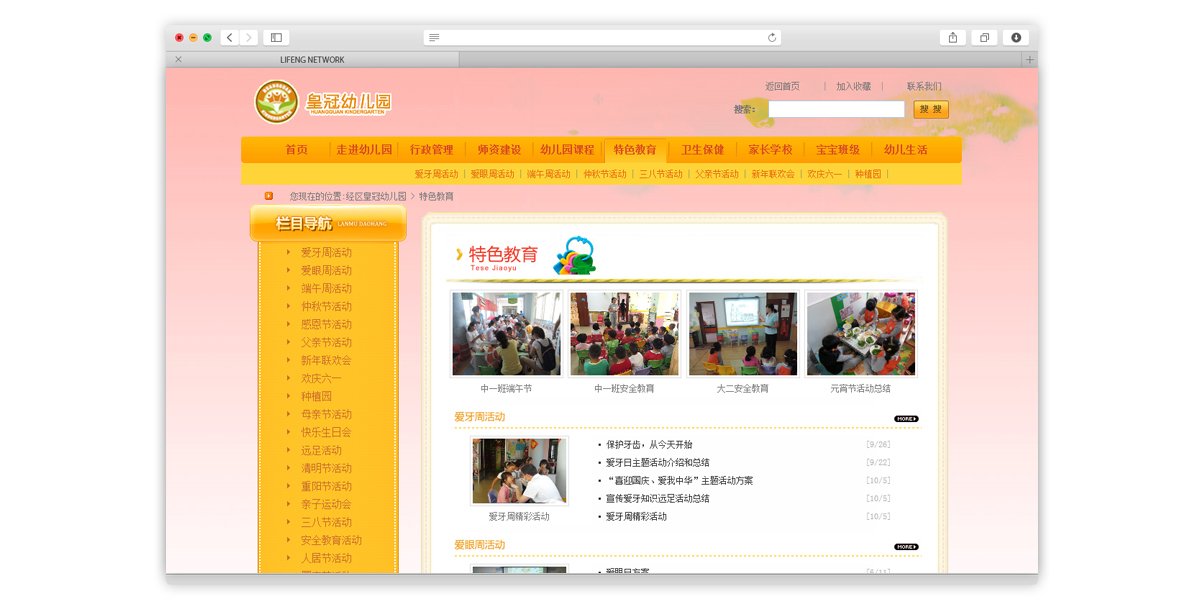Open the 卫生保健 menu item
The height and width of the screenshot is (616, 1190).
point(702,149)
